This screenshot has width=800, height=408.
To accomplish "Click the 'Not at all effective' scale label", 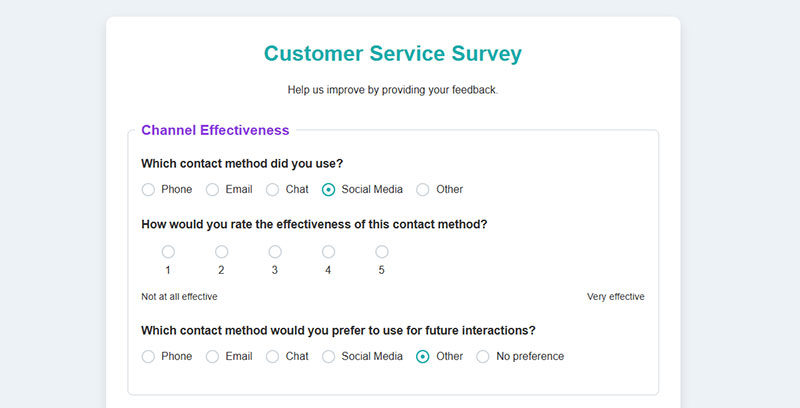I will (x=179, y=297).
